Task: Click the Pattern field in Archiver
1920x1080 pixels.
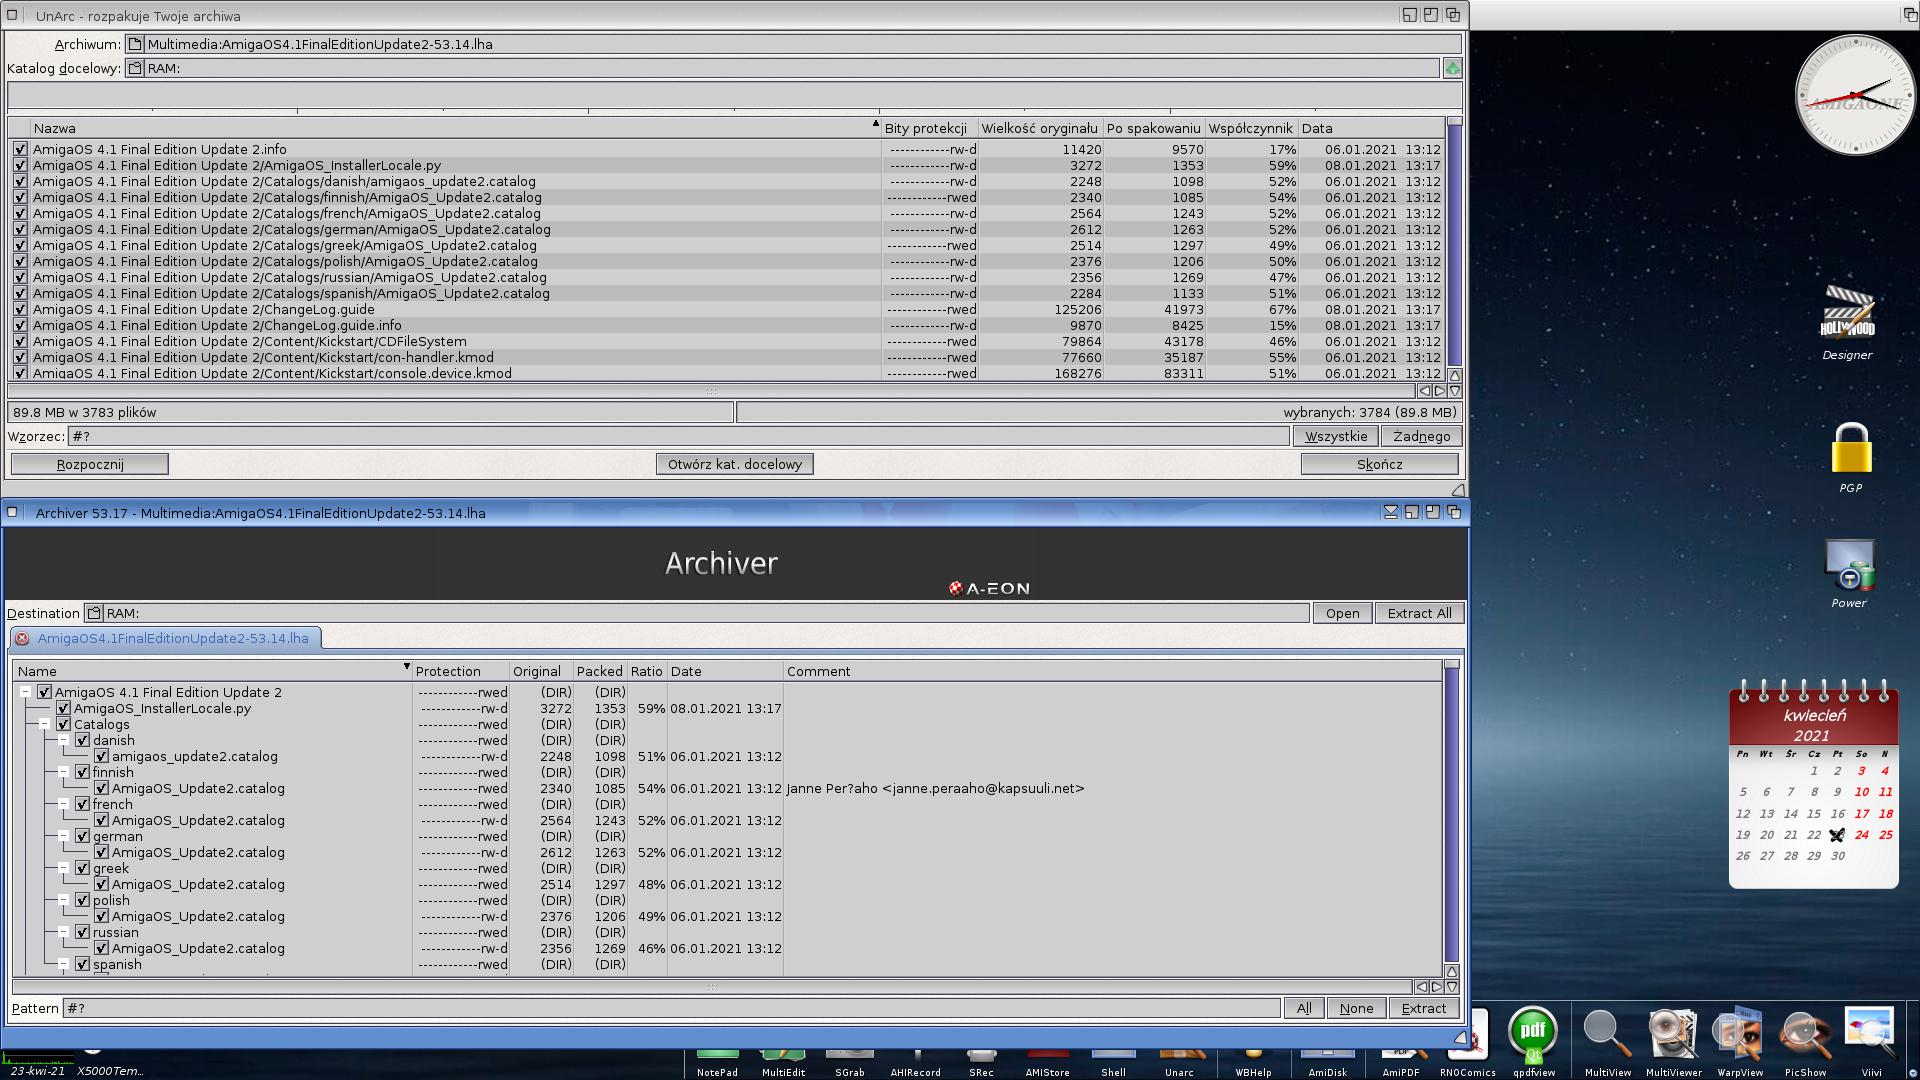Action: 672,1008
